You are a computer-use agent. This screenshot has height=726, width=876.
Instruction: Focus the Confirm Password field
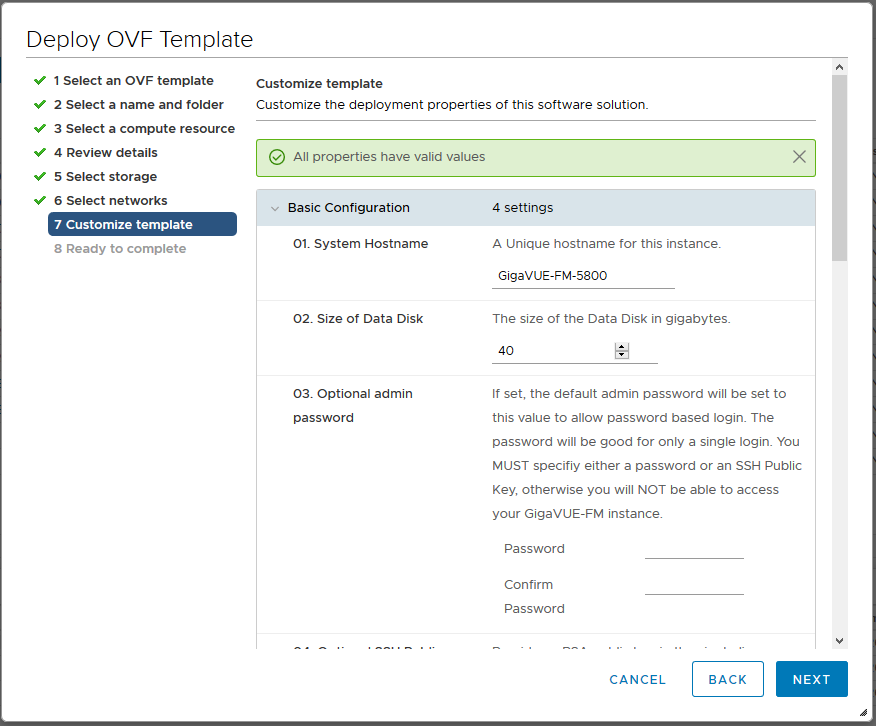(x=694, y=585)
